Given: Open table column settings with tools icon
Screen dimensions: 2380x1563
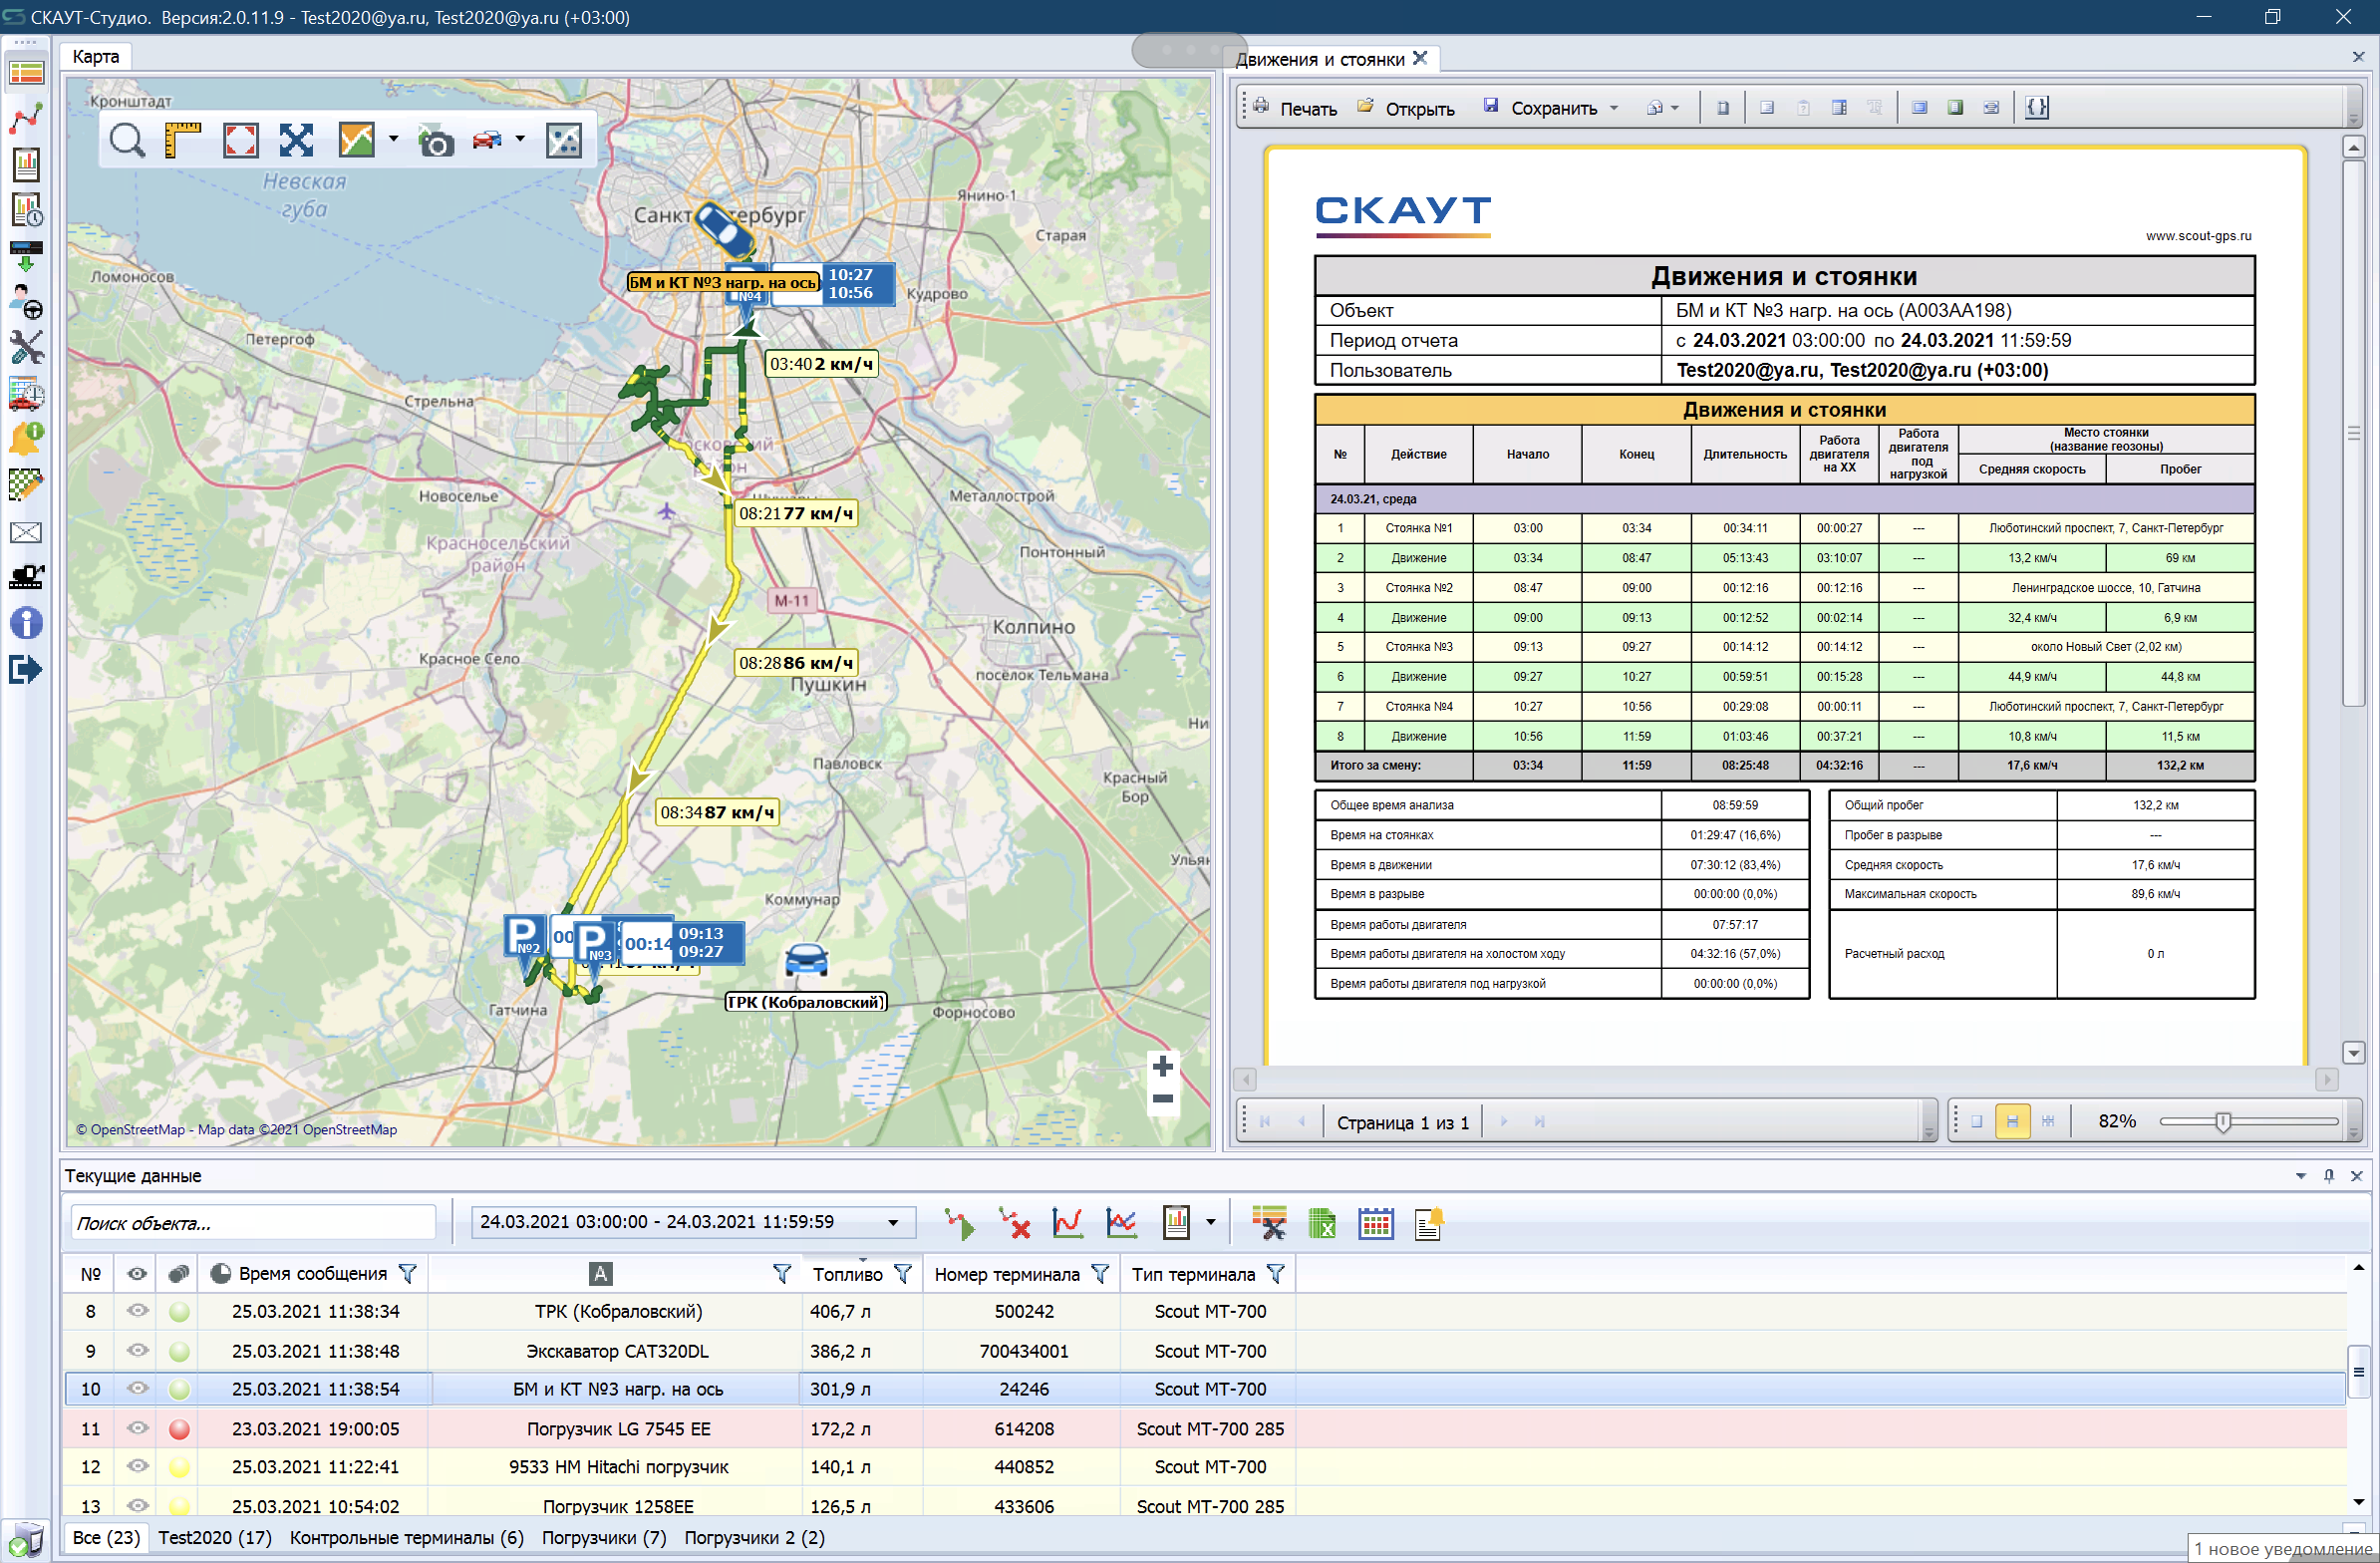Looking at the screenshot, I should click(1269, 1223).
